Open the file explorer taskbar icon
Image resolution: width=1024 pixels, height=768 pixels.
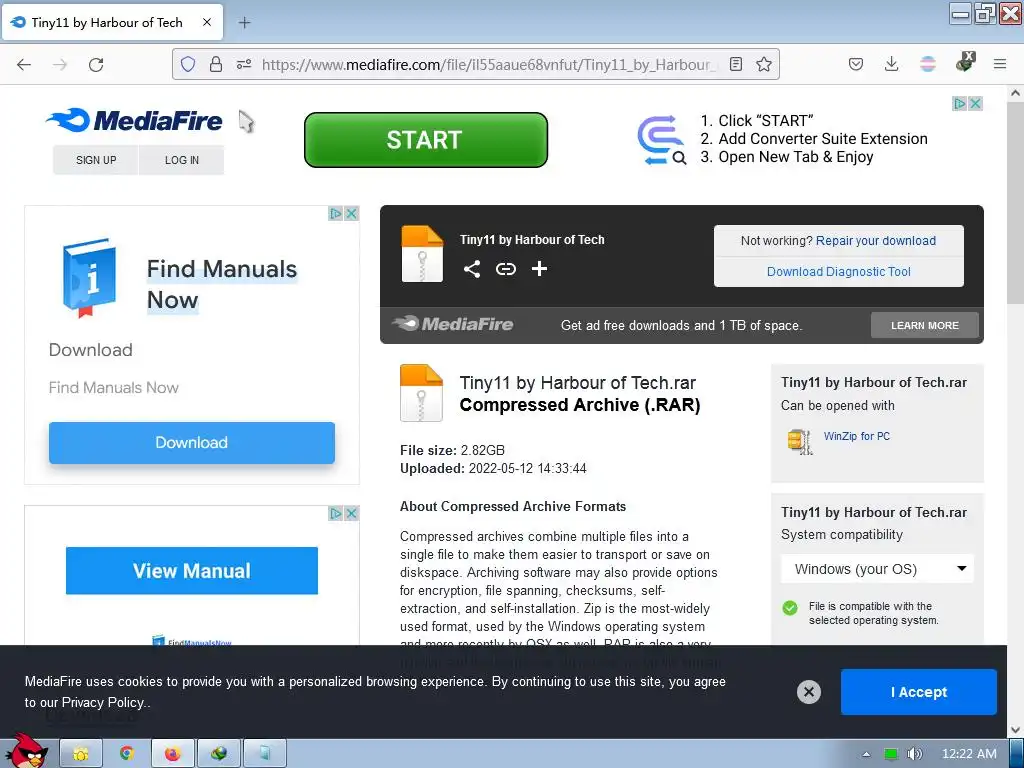pyautogui.click(x=81, y=754)
